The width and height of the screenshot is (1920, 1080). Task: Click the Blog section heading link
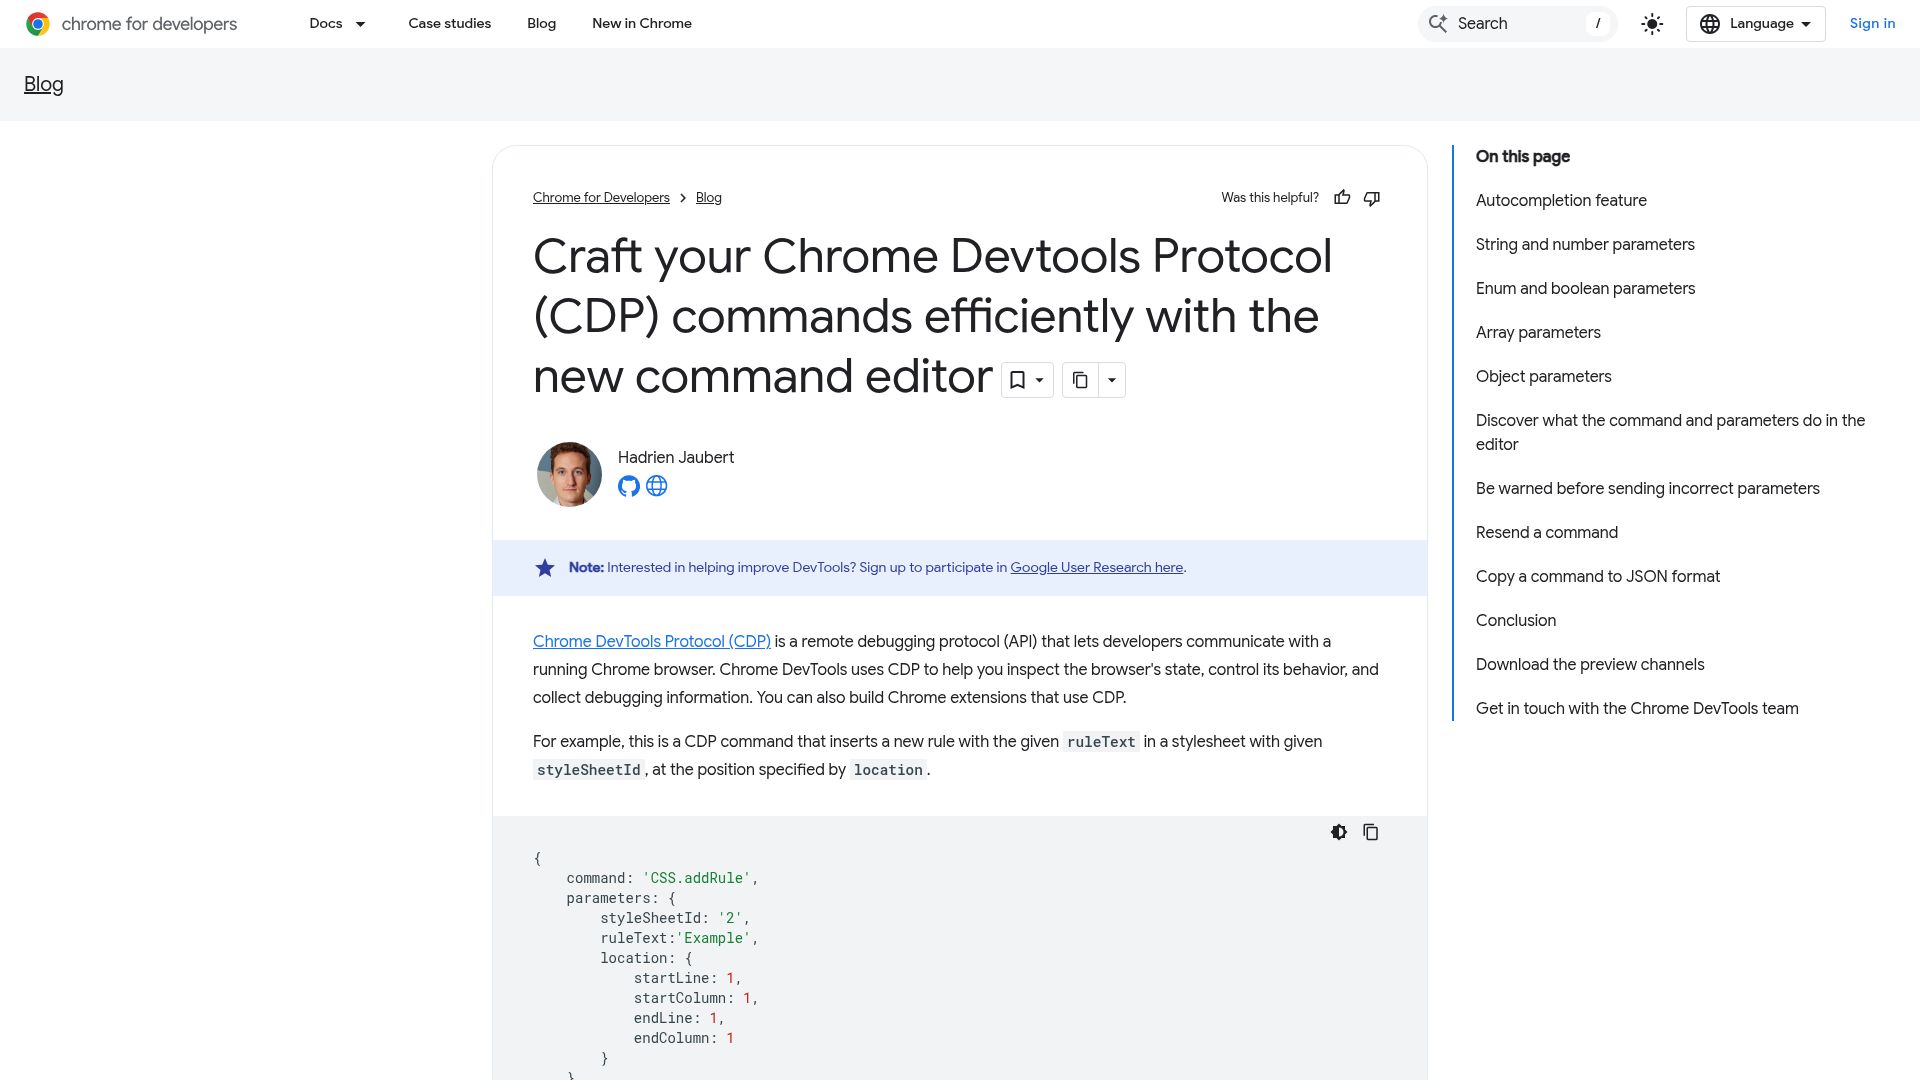coord(44,85)
